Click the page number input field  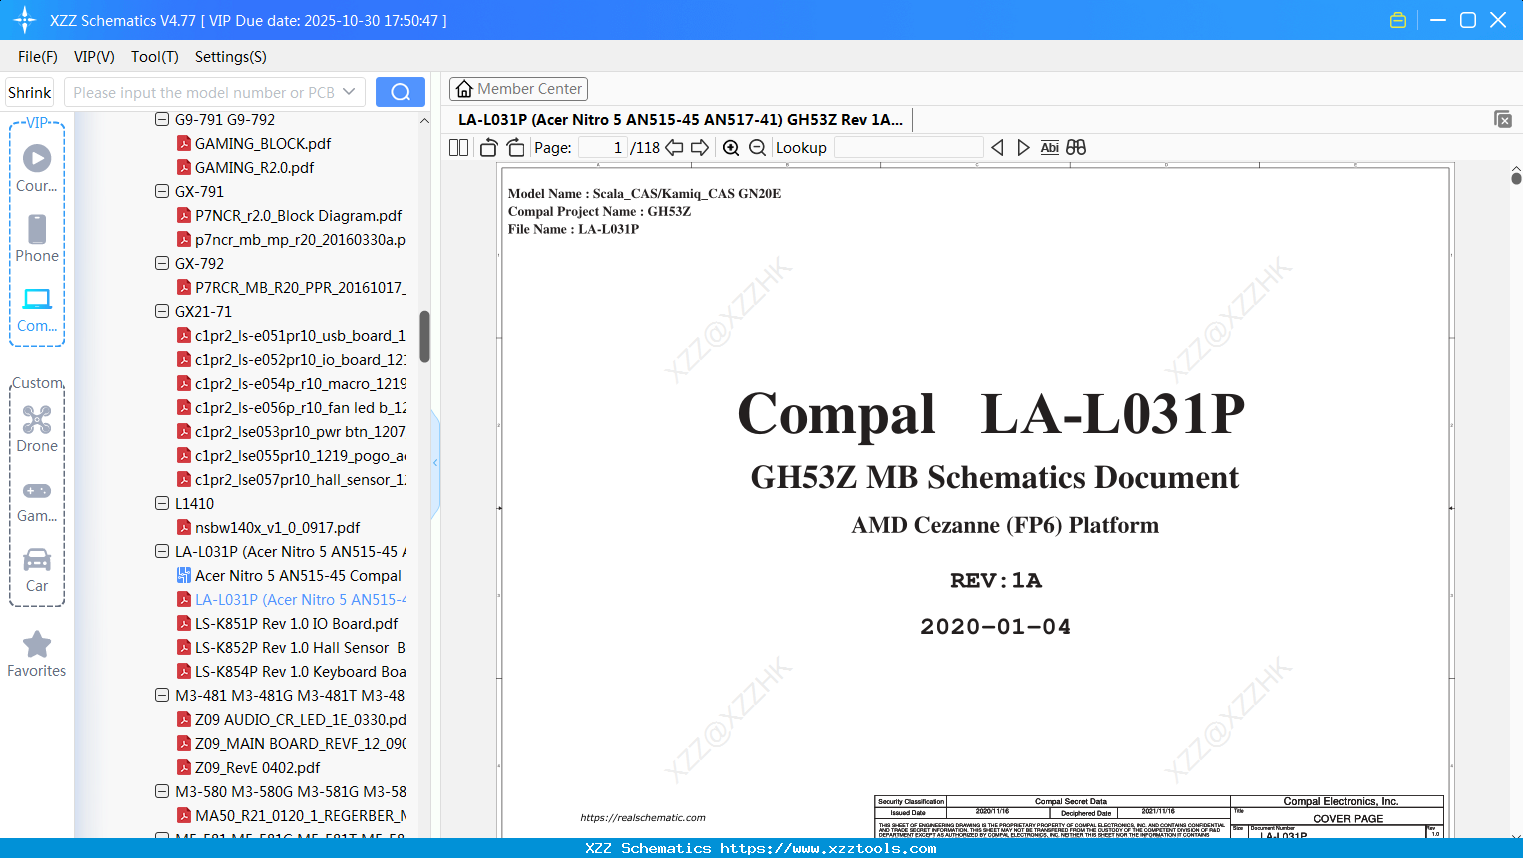(603, 148)
